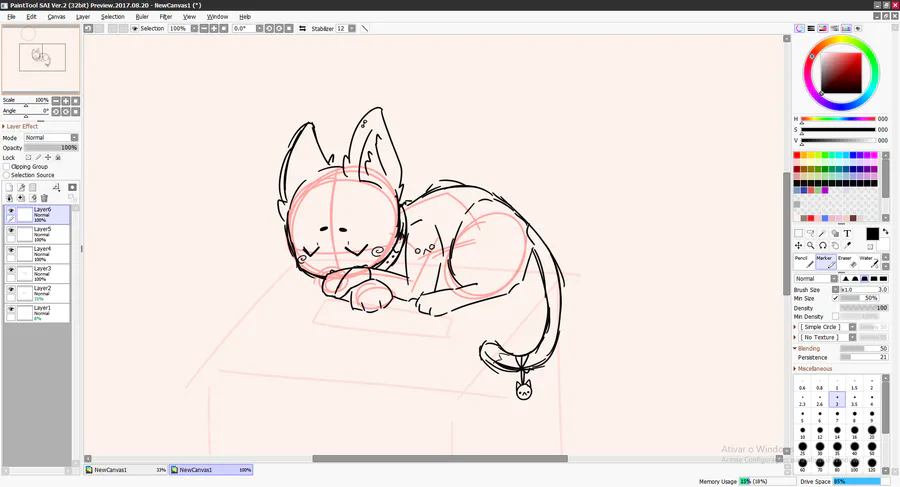Select the color picker eyedropper tool
This screenshot has width=900, height=487.
847,245
